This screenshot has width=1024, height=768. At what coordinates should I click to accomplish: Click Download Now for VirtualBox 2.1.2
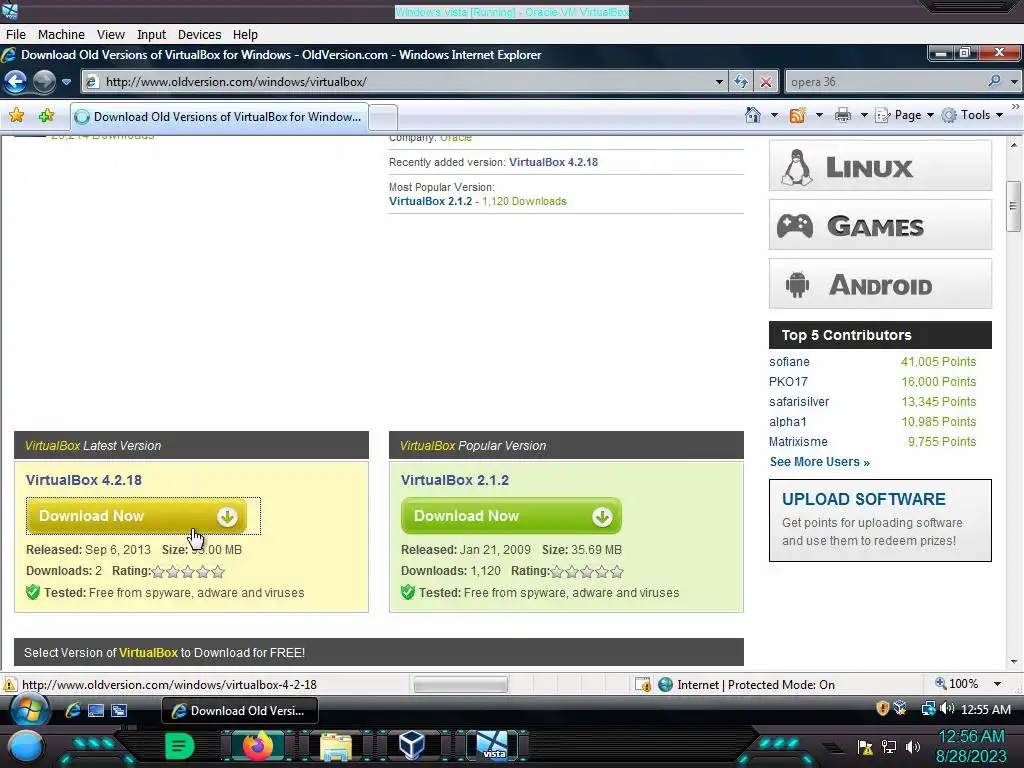click(511, 516)
